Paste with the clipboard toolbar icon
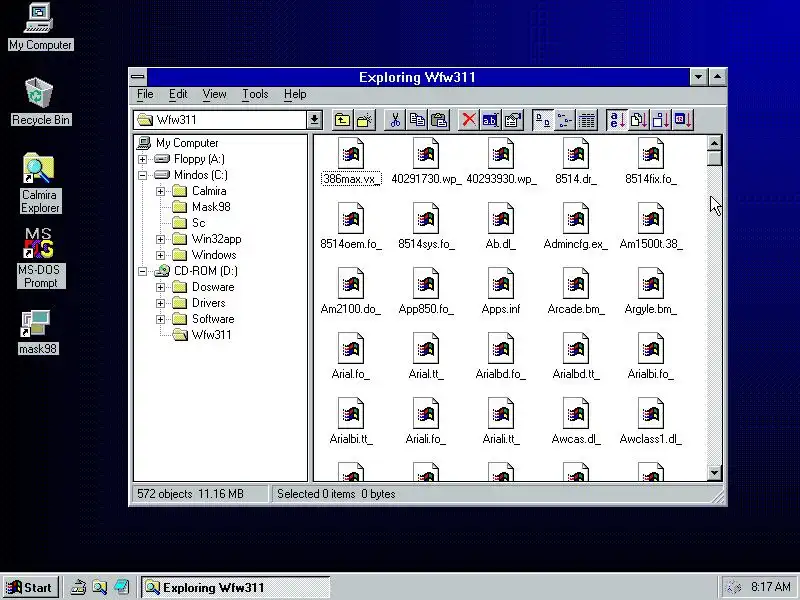Screen dimensions: 800x600 (439, 120)
